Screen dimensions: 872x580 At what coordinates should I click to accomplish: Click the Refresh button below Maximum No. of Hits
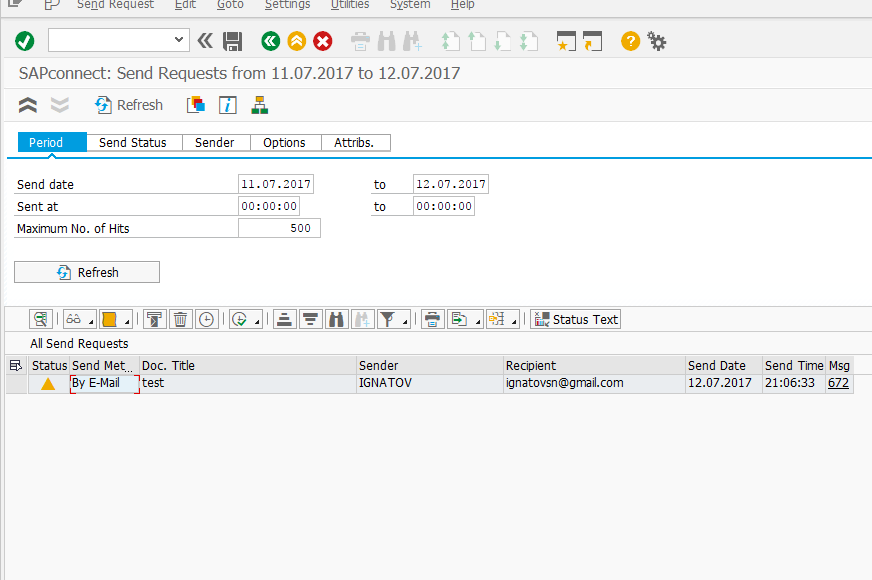87,272
